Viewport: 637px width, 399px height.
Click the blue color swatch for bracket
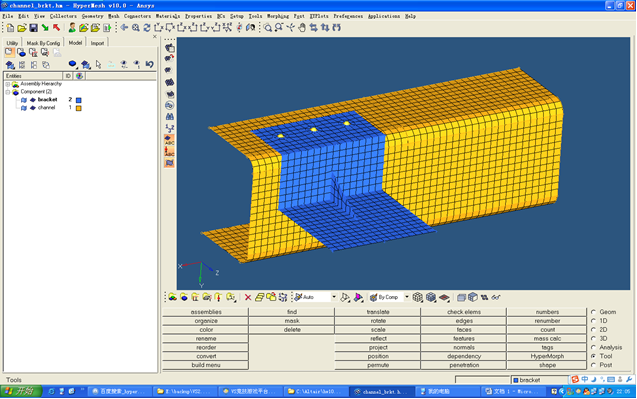click(79, 100)
